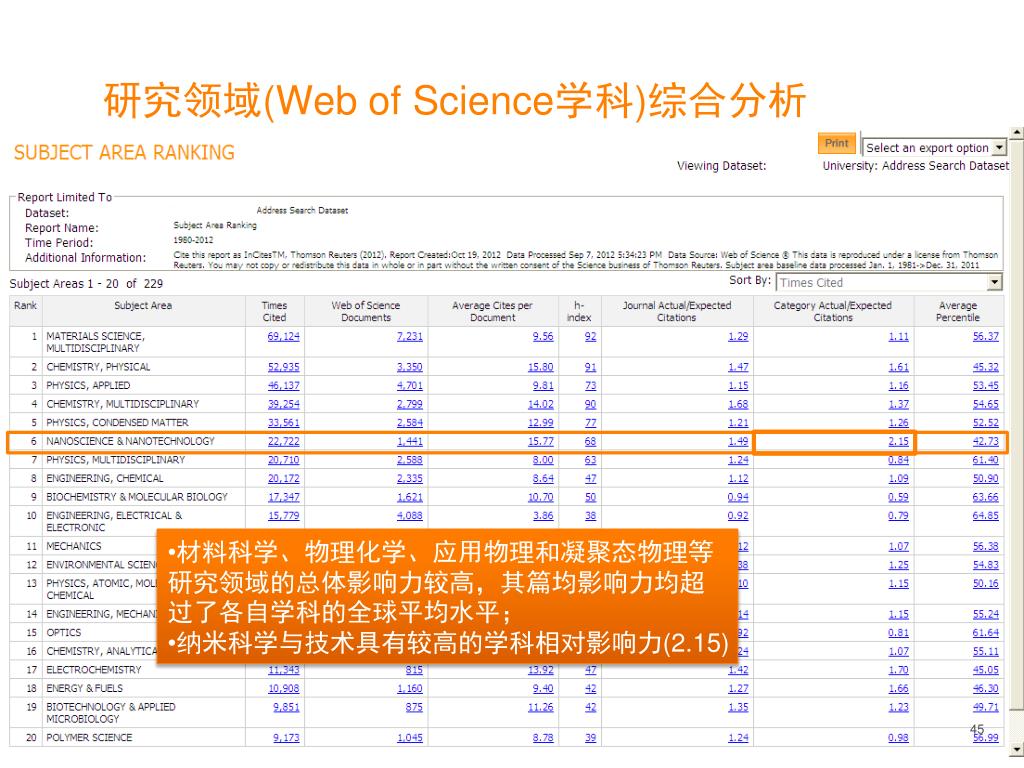Click documents count 1,441 link
The height and width of the screenshot is (768, 1024).
(x=409, y=441)
